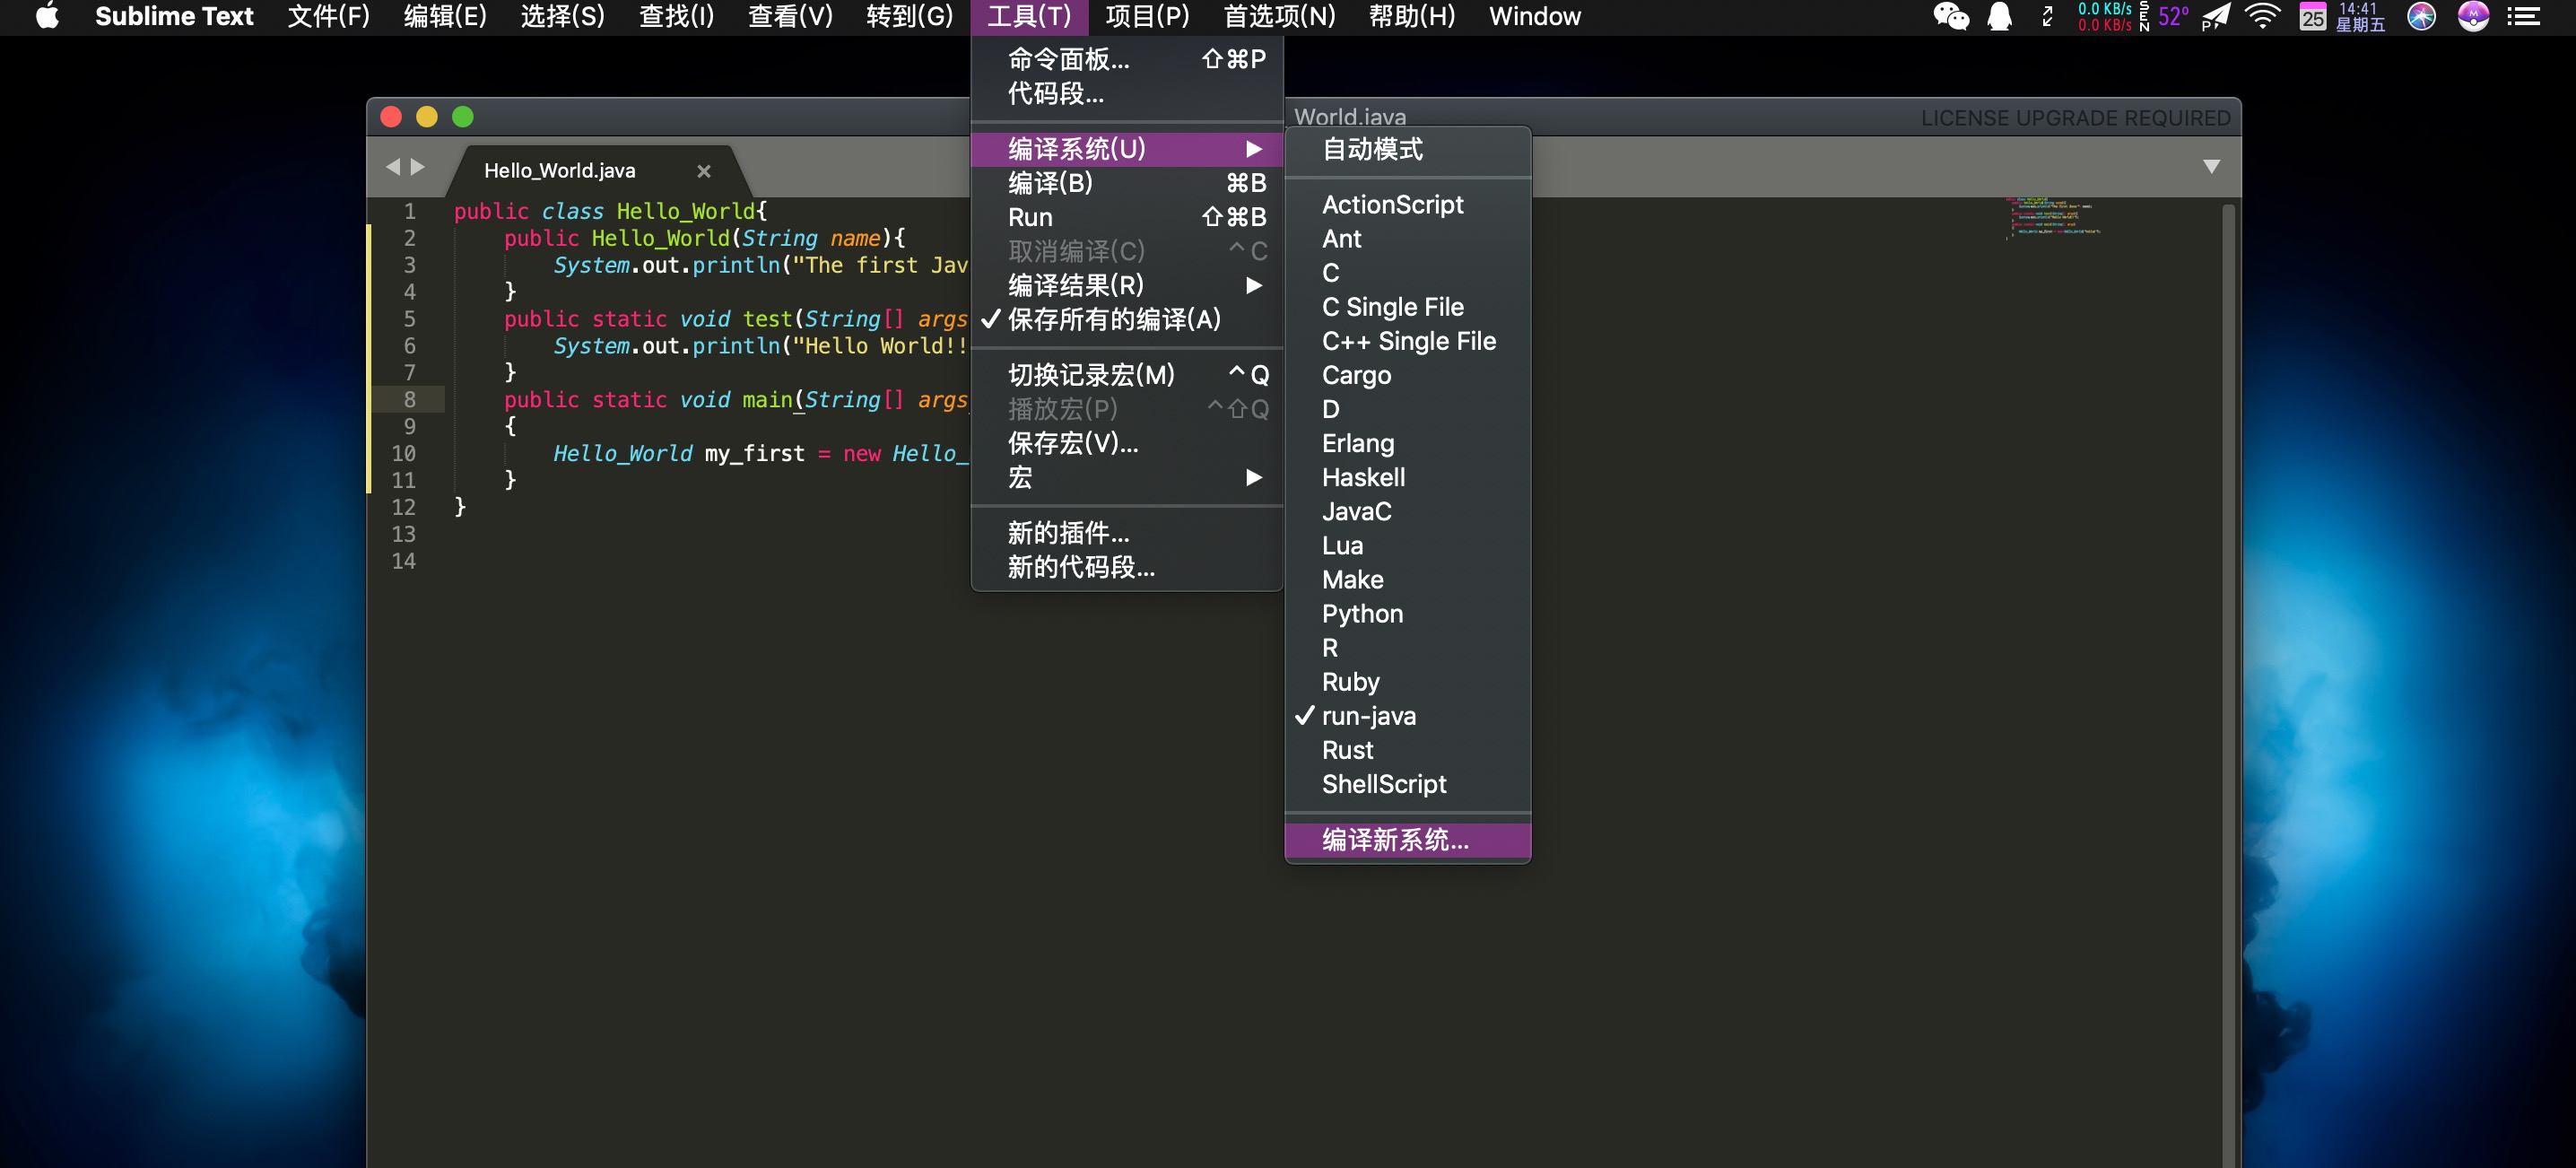Click the code minimap preview

(x=2051, y=218)
